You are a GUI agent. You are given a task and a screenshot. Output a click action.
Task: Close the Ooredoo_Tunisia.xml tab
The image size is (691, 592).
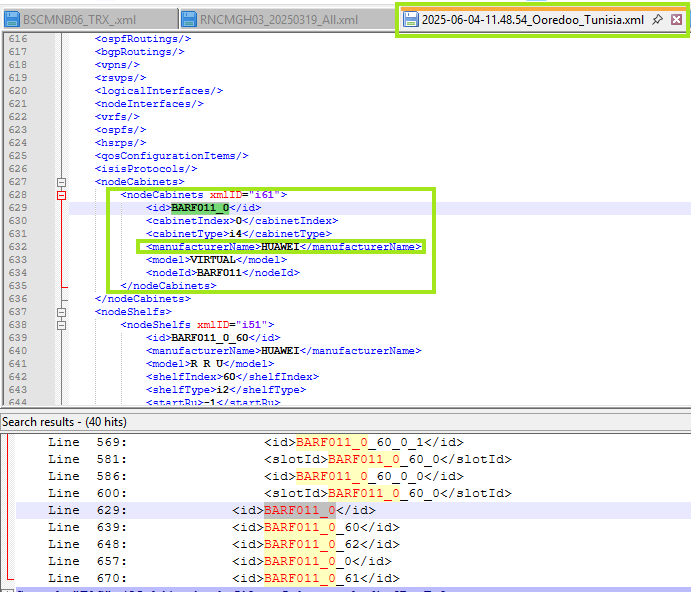(x=677, y=19)
